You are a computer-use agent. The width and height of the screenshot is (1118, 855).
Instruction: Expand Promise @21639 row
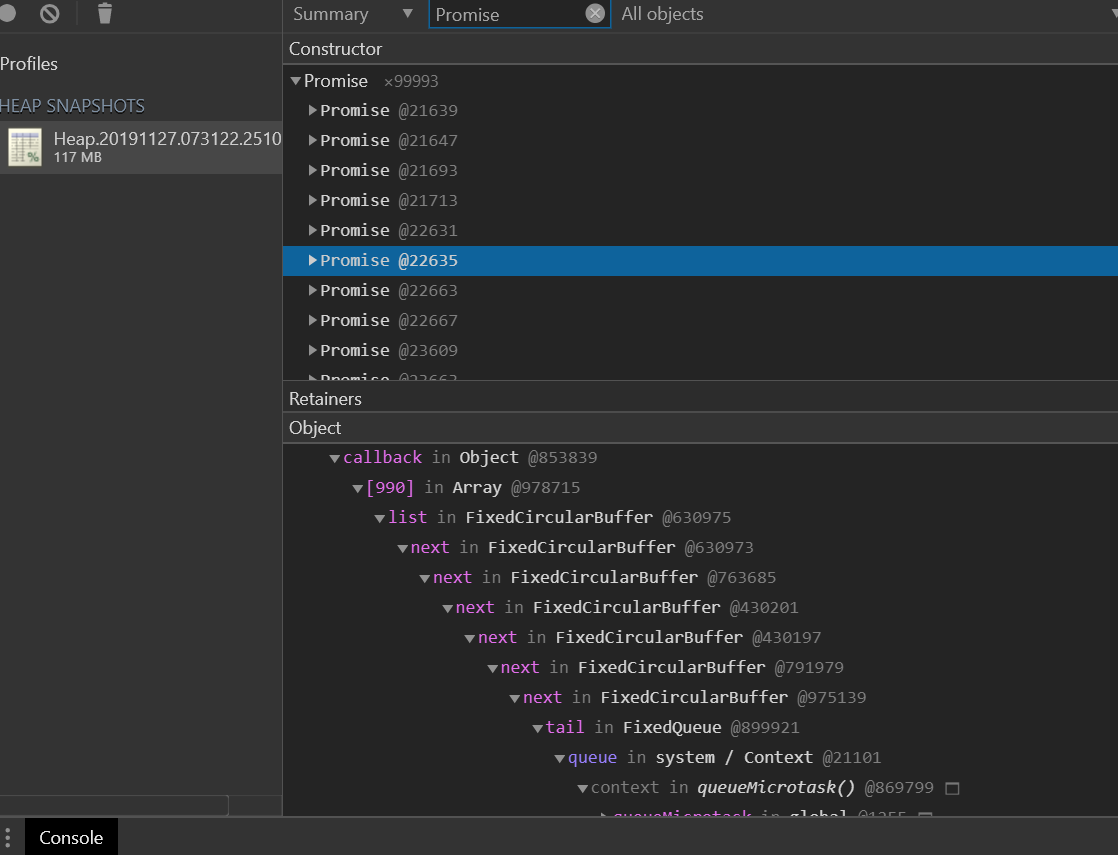pos(312,111)
